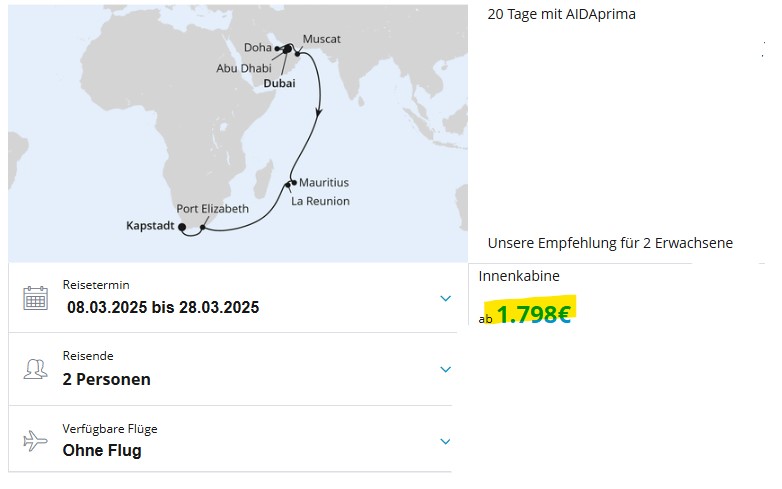Click the 20 Tage mit AIDAprima heading
This screenshot has height=489, width=782.
[x=562, y=14]
